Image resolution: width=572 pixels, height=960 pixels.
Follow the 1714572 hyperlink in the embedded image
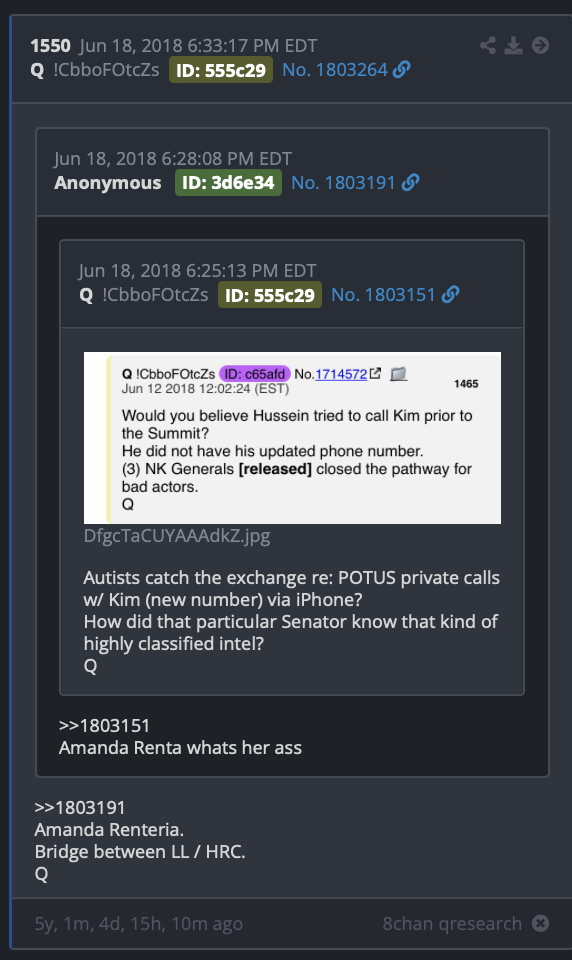coord(341,373)
